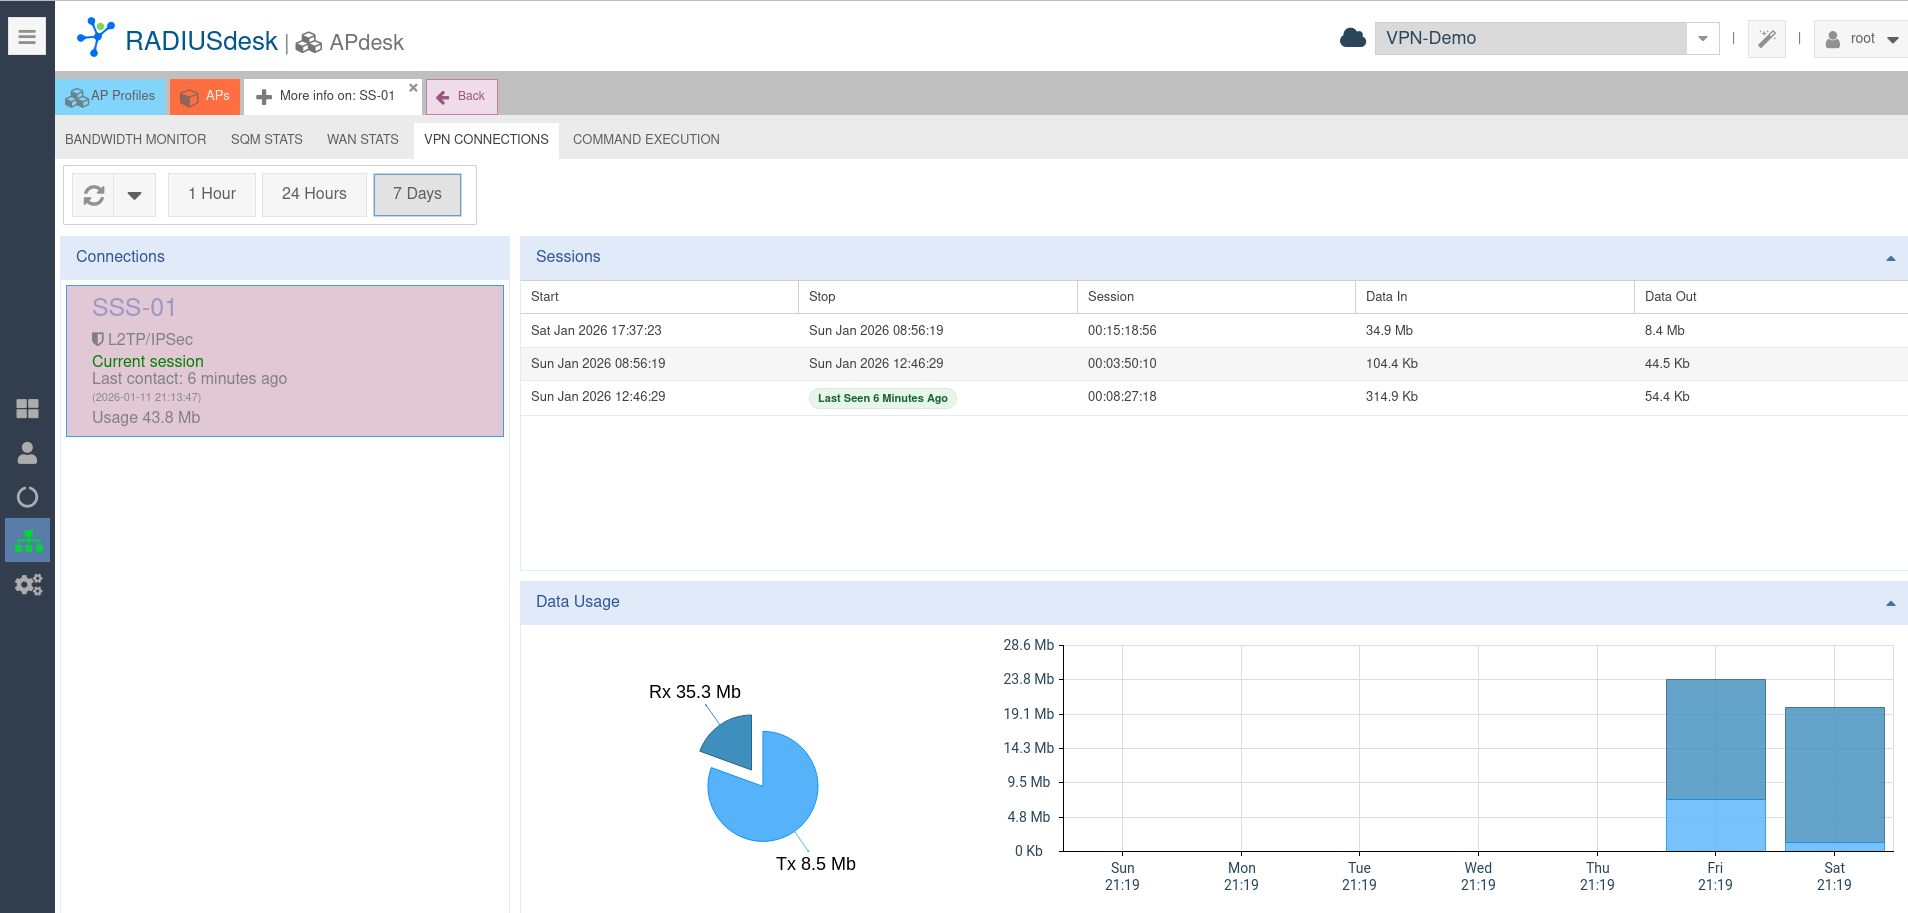Viewport: 1908px width, 913px height.
Task: Collapse the Sessions panel
Action: tap(1890, 258)
